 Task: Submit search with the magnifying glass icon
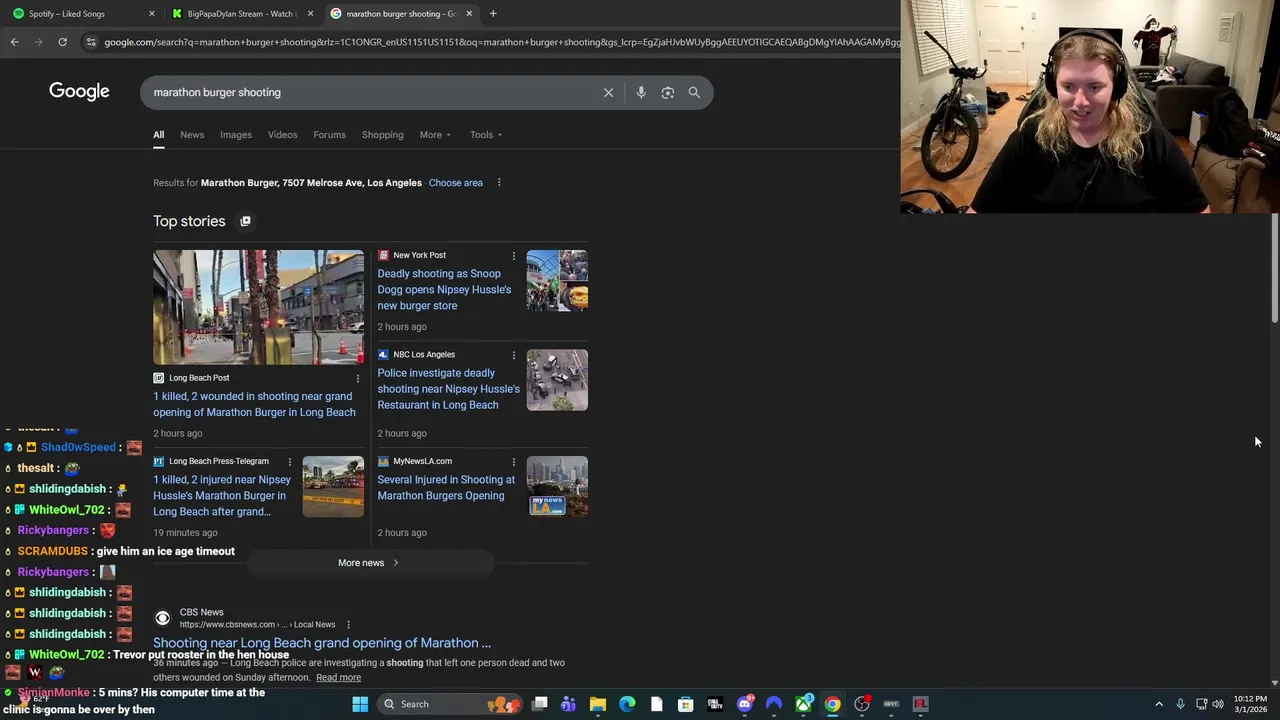pyautogui.click(x=694, y=92)
